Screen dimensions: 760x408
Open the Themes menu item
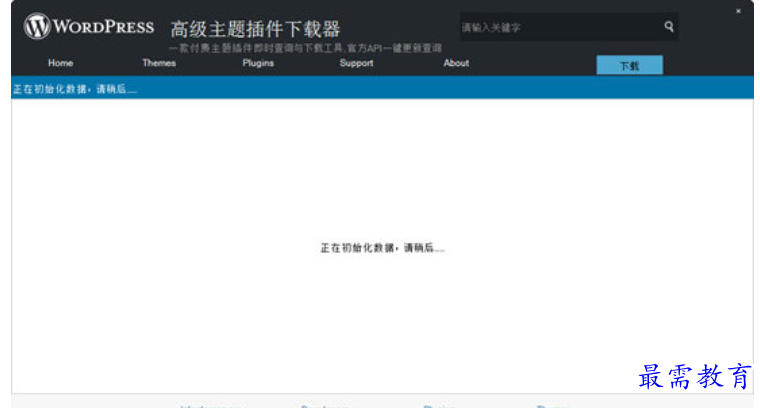(159, 63)
